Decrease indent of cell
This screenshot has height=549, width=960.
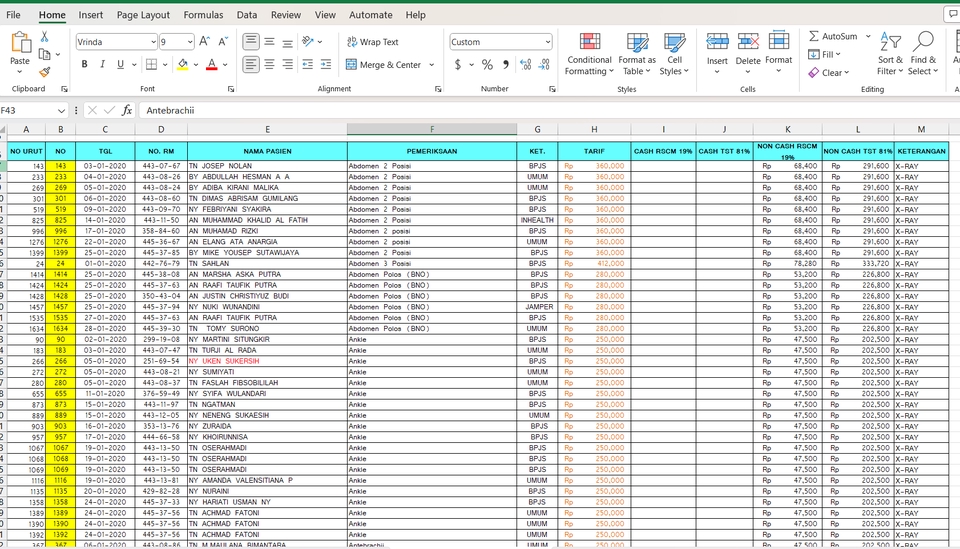(307, 64)
